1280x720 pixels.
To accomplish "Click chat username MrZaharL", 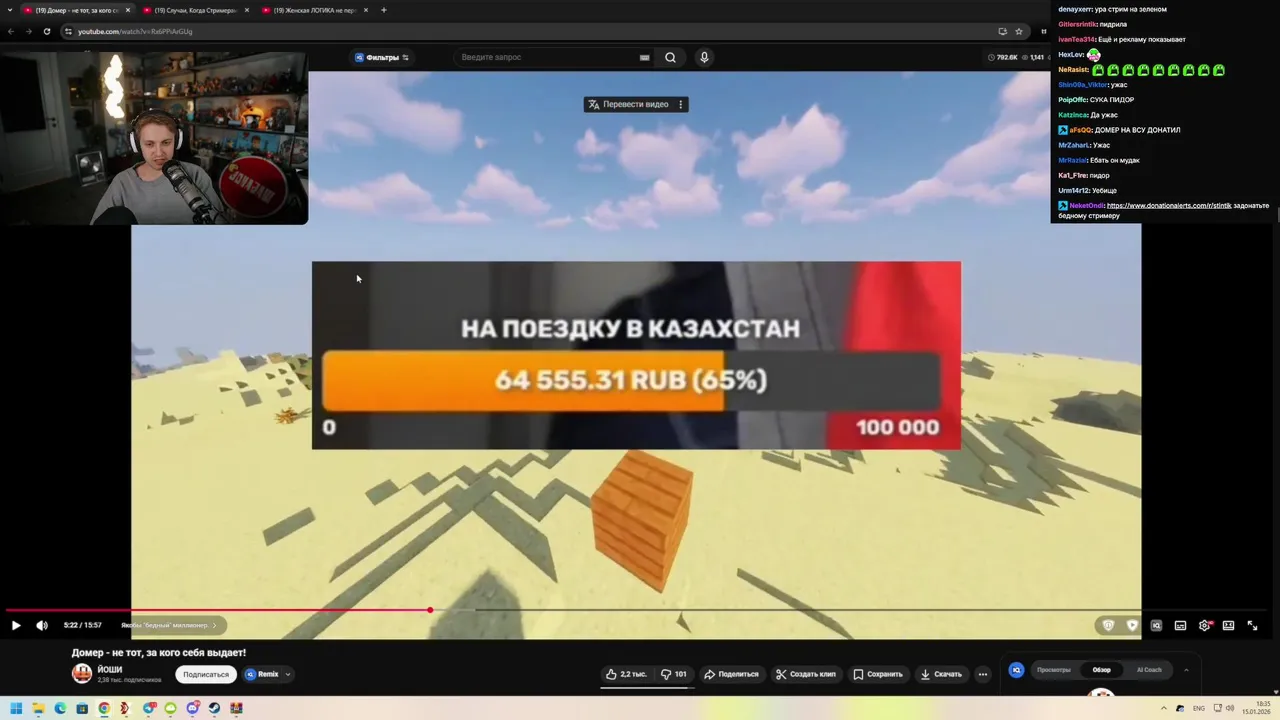I will pyautogui.click(x=1074, y=145).
